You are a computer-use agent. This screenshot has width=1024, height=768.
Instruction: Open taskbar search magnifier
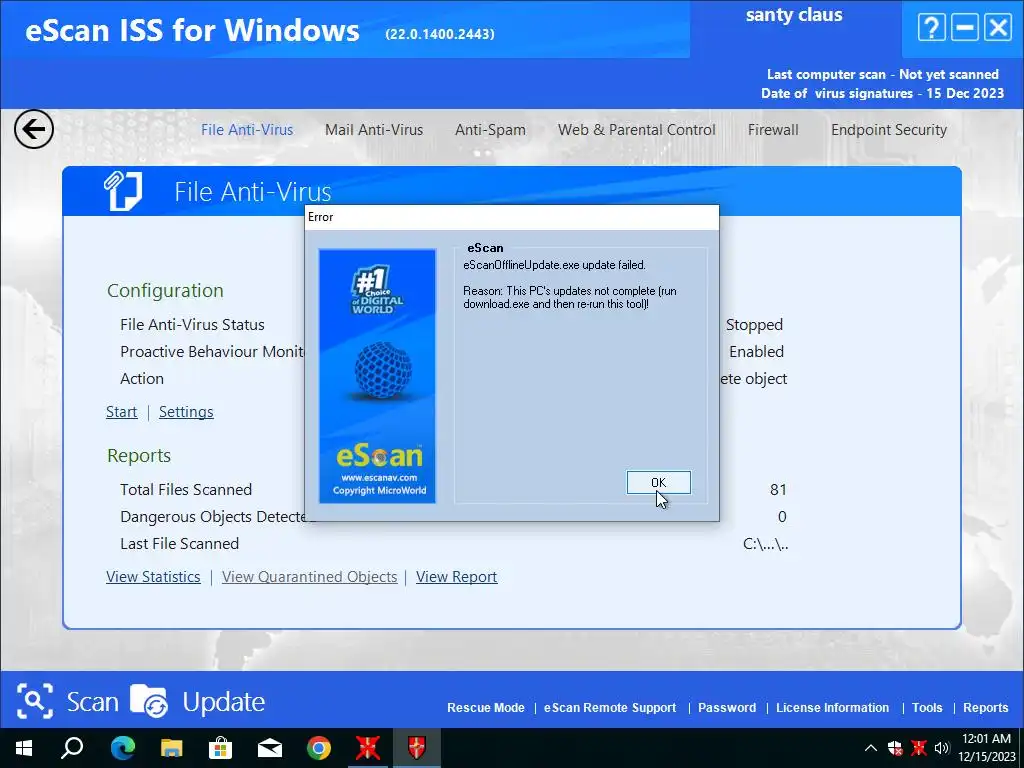click(72, 748)
